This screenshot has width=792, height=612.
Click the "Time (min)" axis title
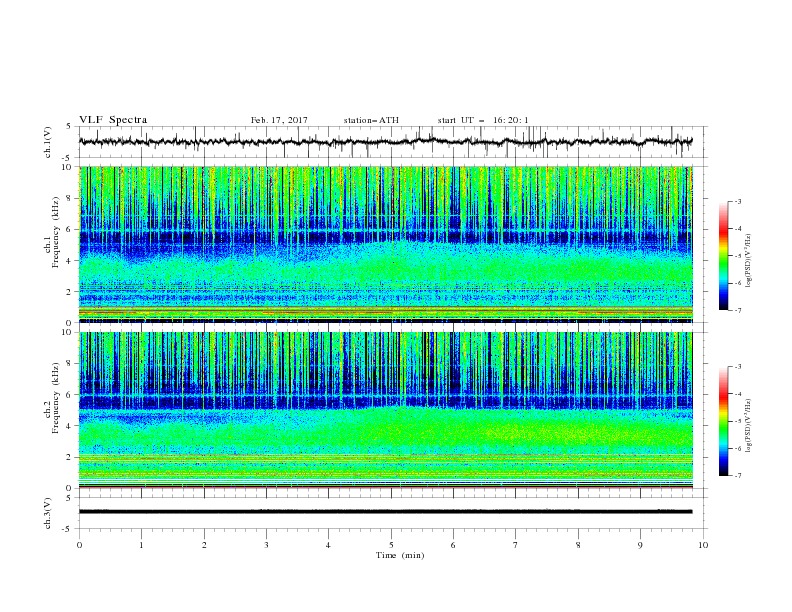click(x=400, y=555)
